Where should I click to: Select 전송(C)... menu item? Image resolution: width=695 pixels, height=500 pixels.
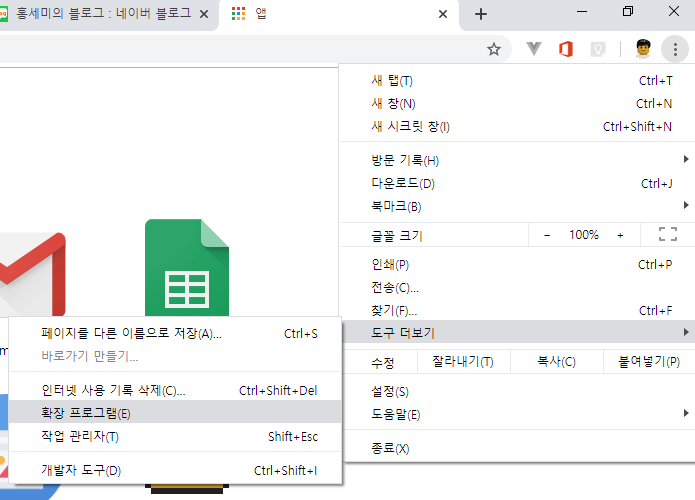[517, 288]
